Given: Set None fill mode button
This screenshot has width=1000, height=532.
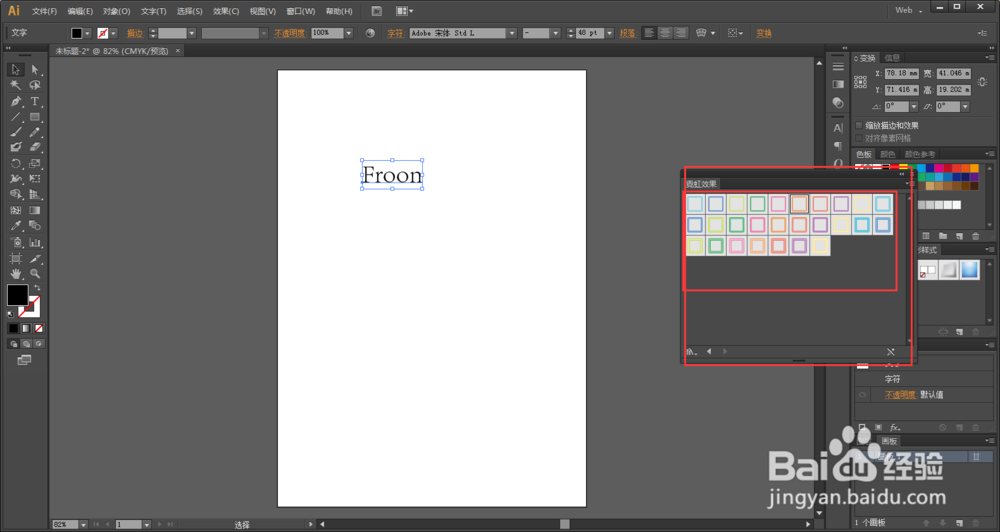Looking at the screenshot, I should [39, 329].
